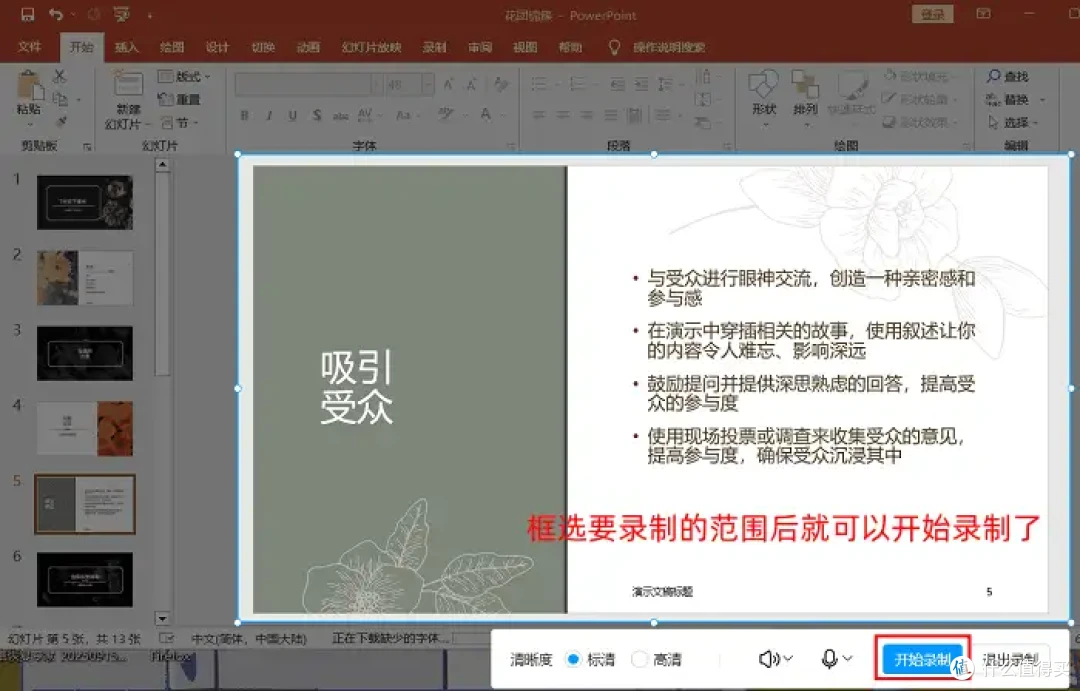The width and height of the screenshot is (1080, 691).
Task: Click the Cut scissors icon
Action: click(x=60, y=76)
